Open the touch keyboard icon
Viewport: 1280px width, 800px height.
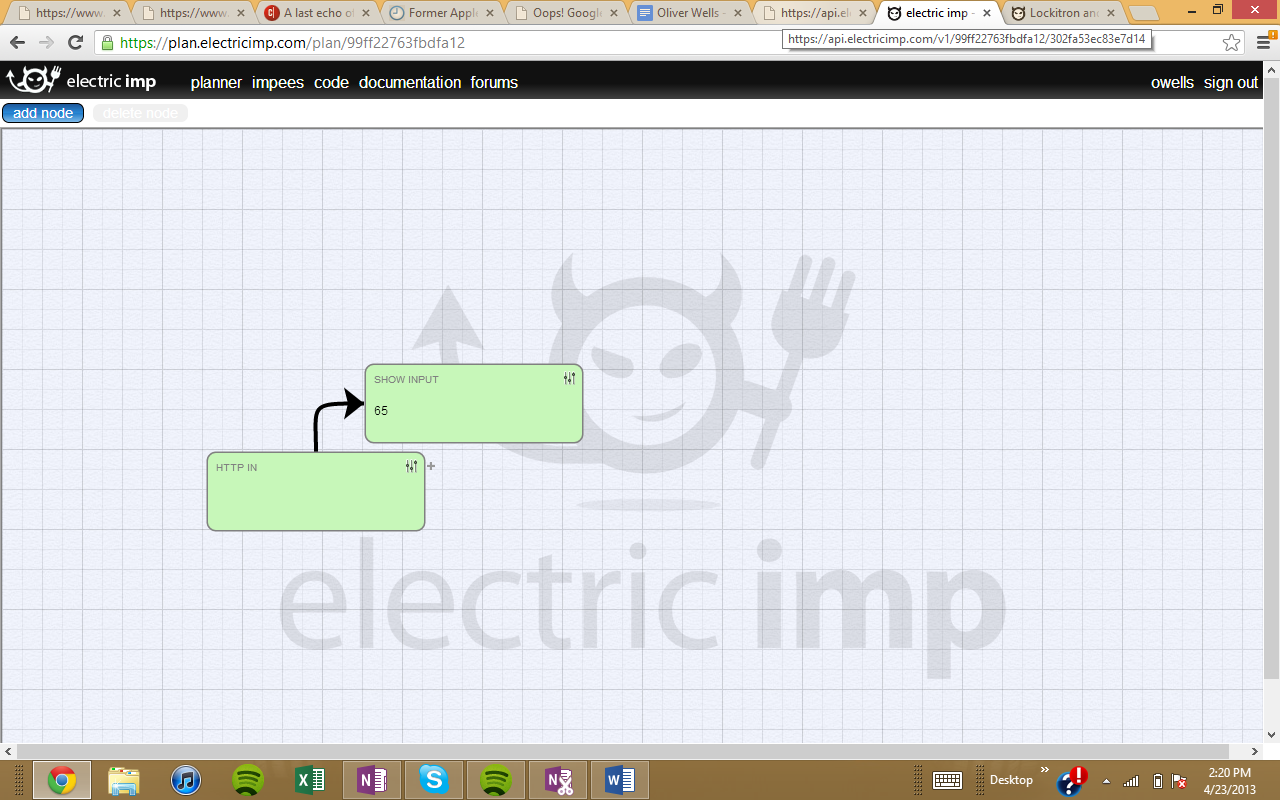tap(947, 780)
